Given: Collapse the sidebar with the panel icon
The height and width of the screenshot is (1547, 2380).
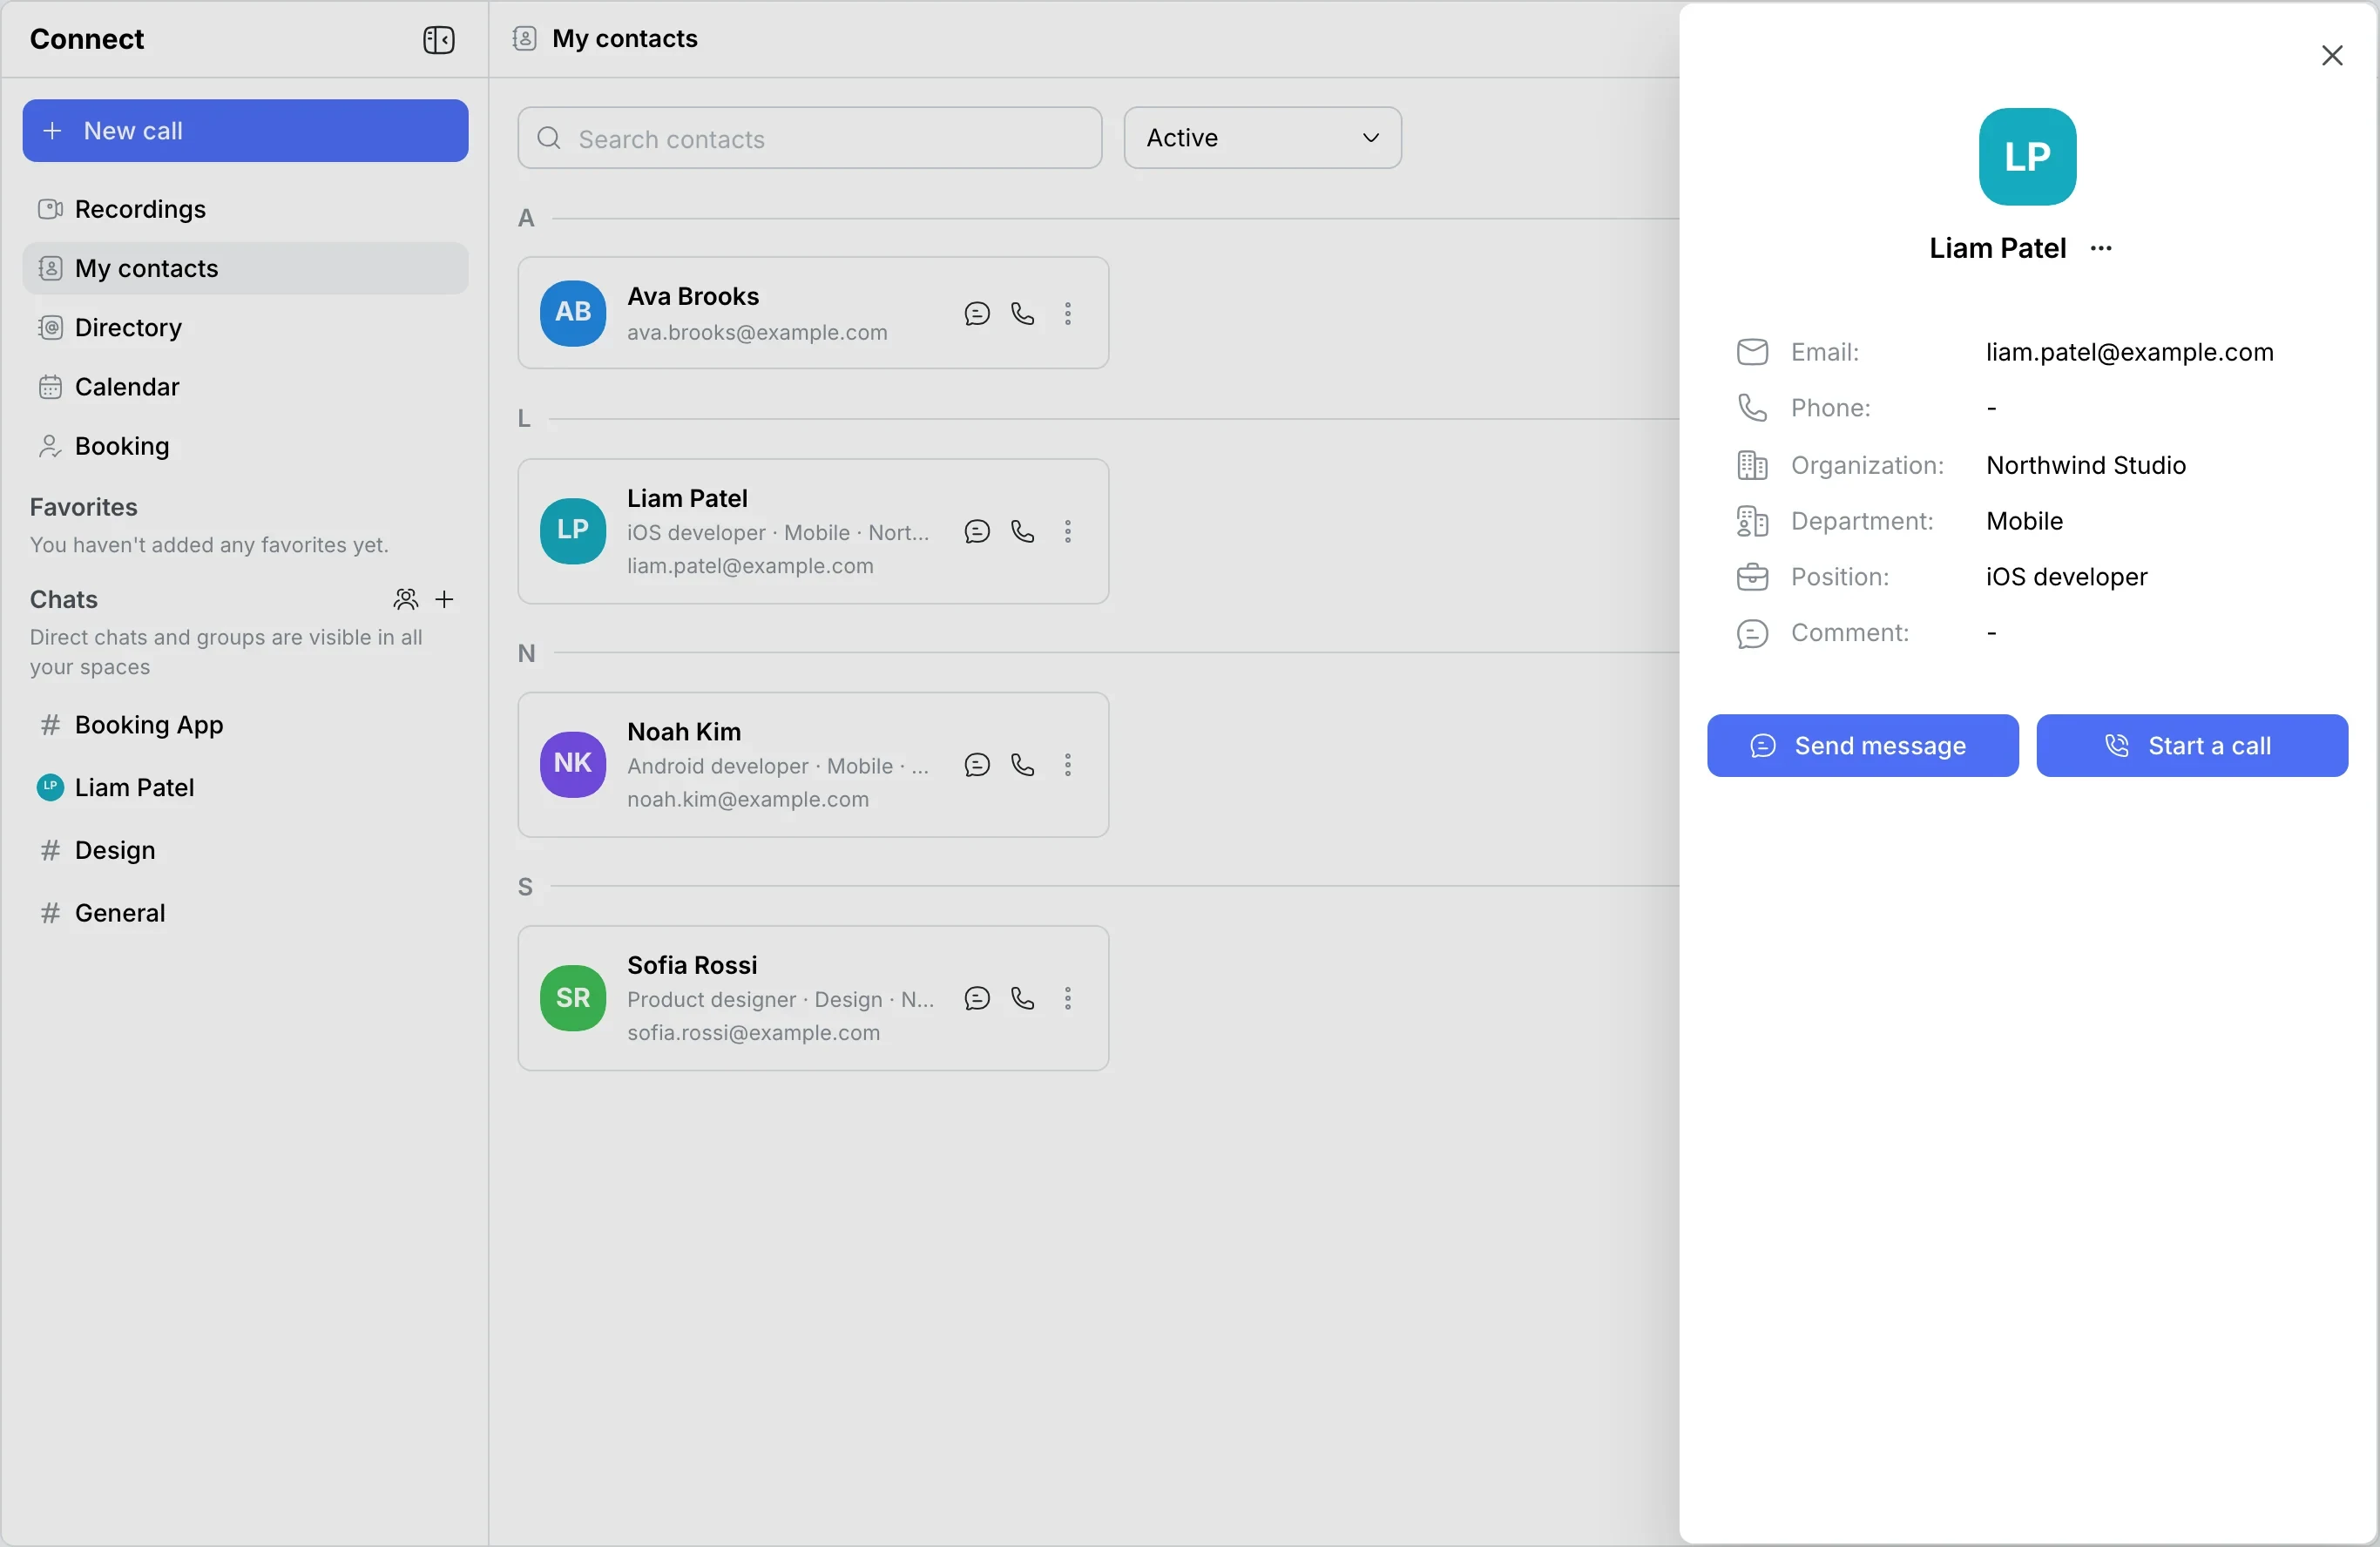Looking at the screenshot, I should [x=438, y=40].
